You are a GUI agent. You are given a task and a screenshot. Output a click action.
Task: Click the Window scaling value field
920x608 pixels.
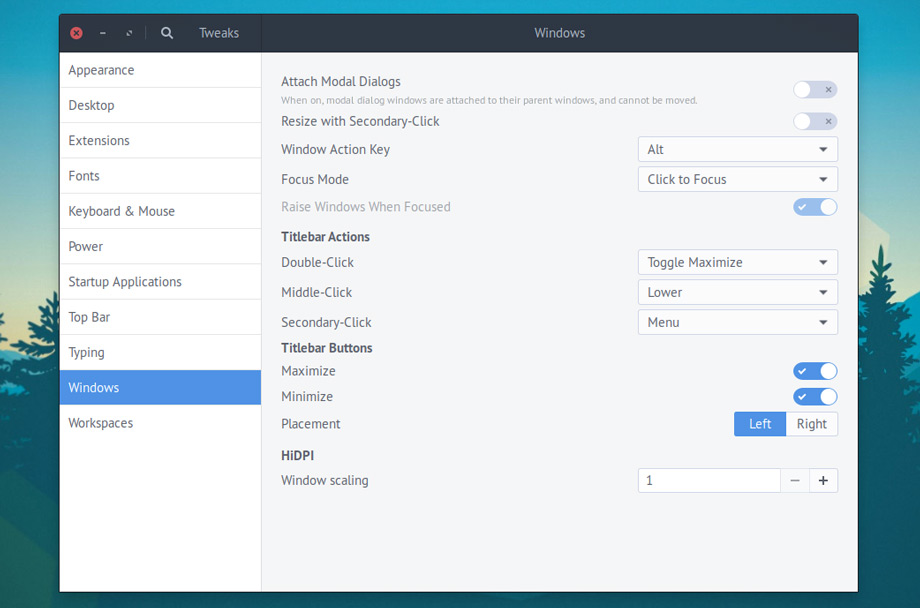pyautogui.click(x=708, y=481)
